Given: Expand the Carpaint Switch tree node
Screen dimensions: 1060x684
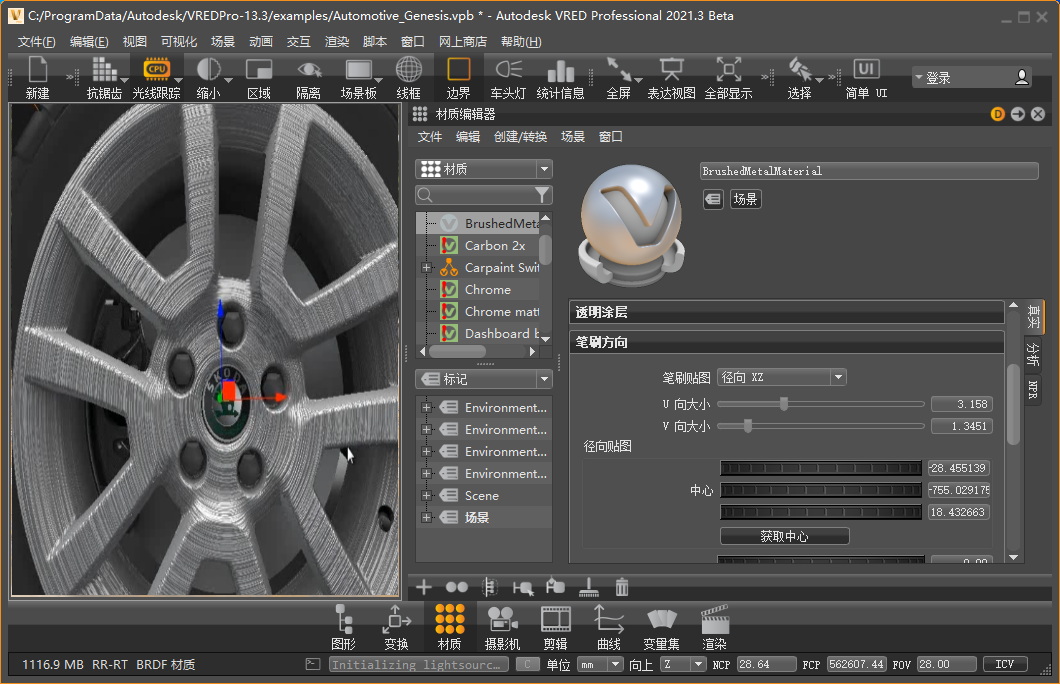Looking at the screenshot, I should 427,268.
